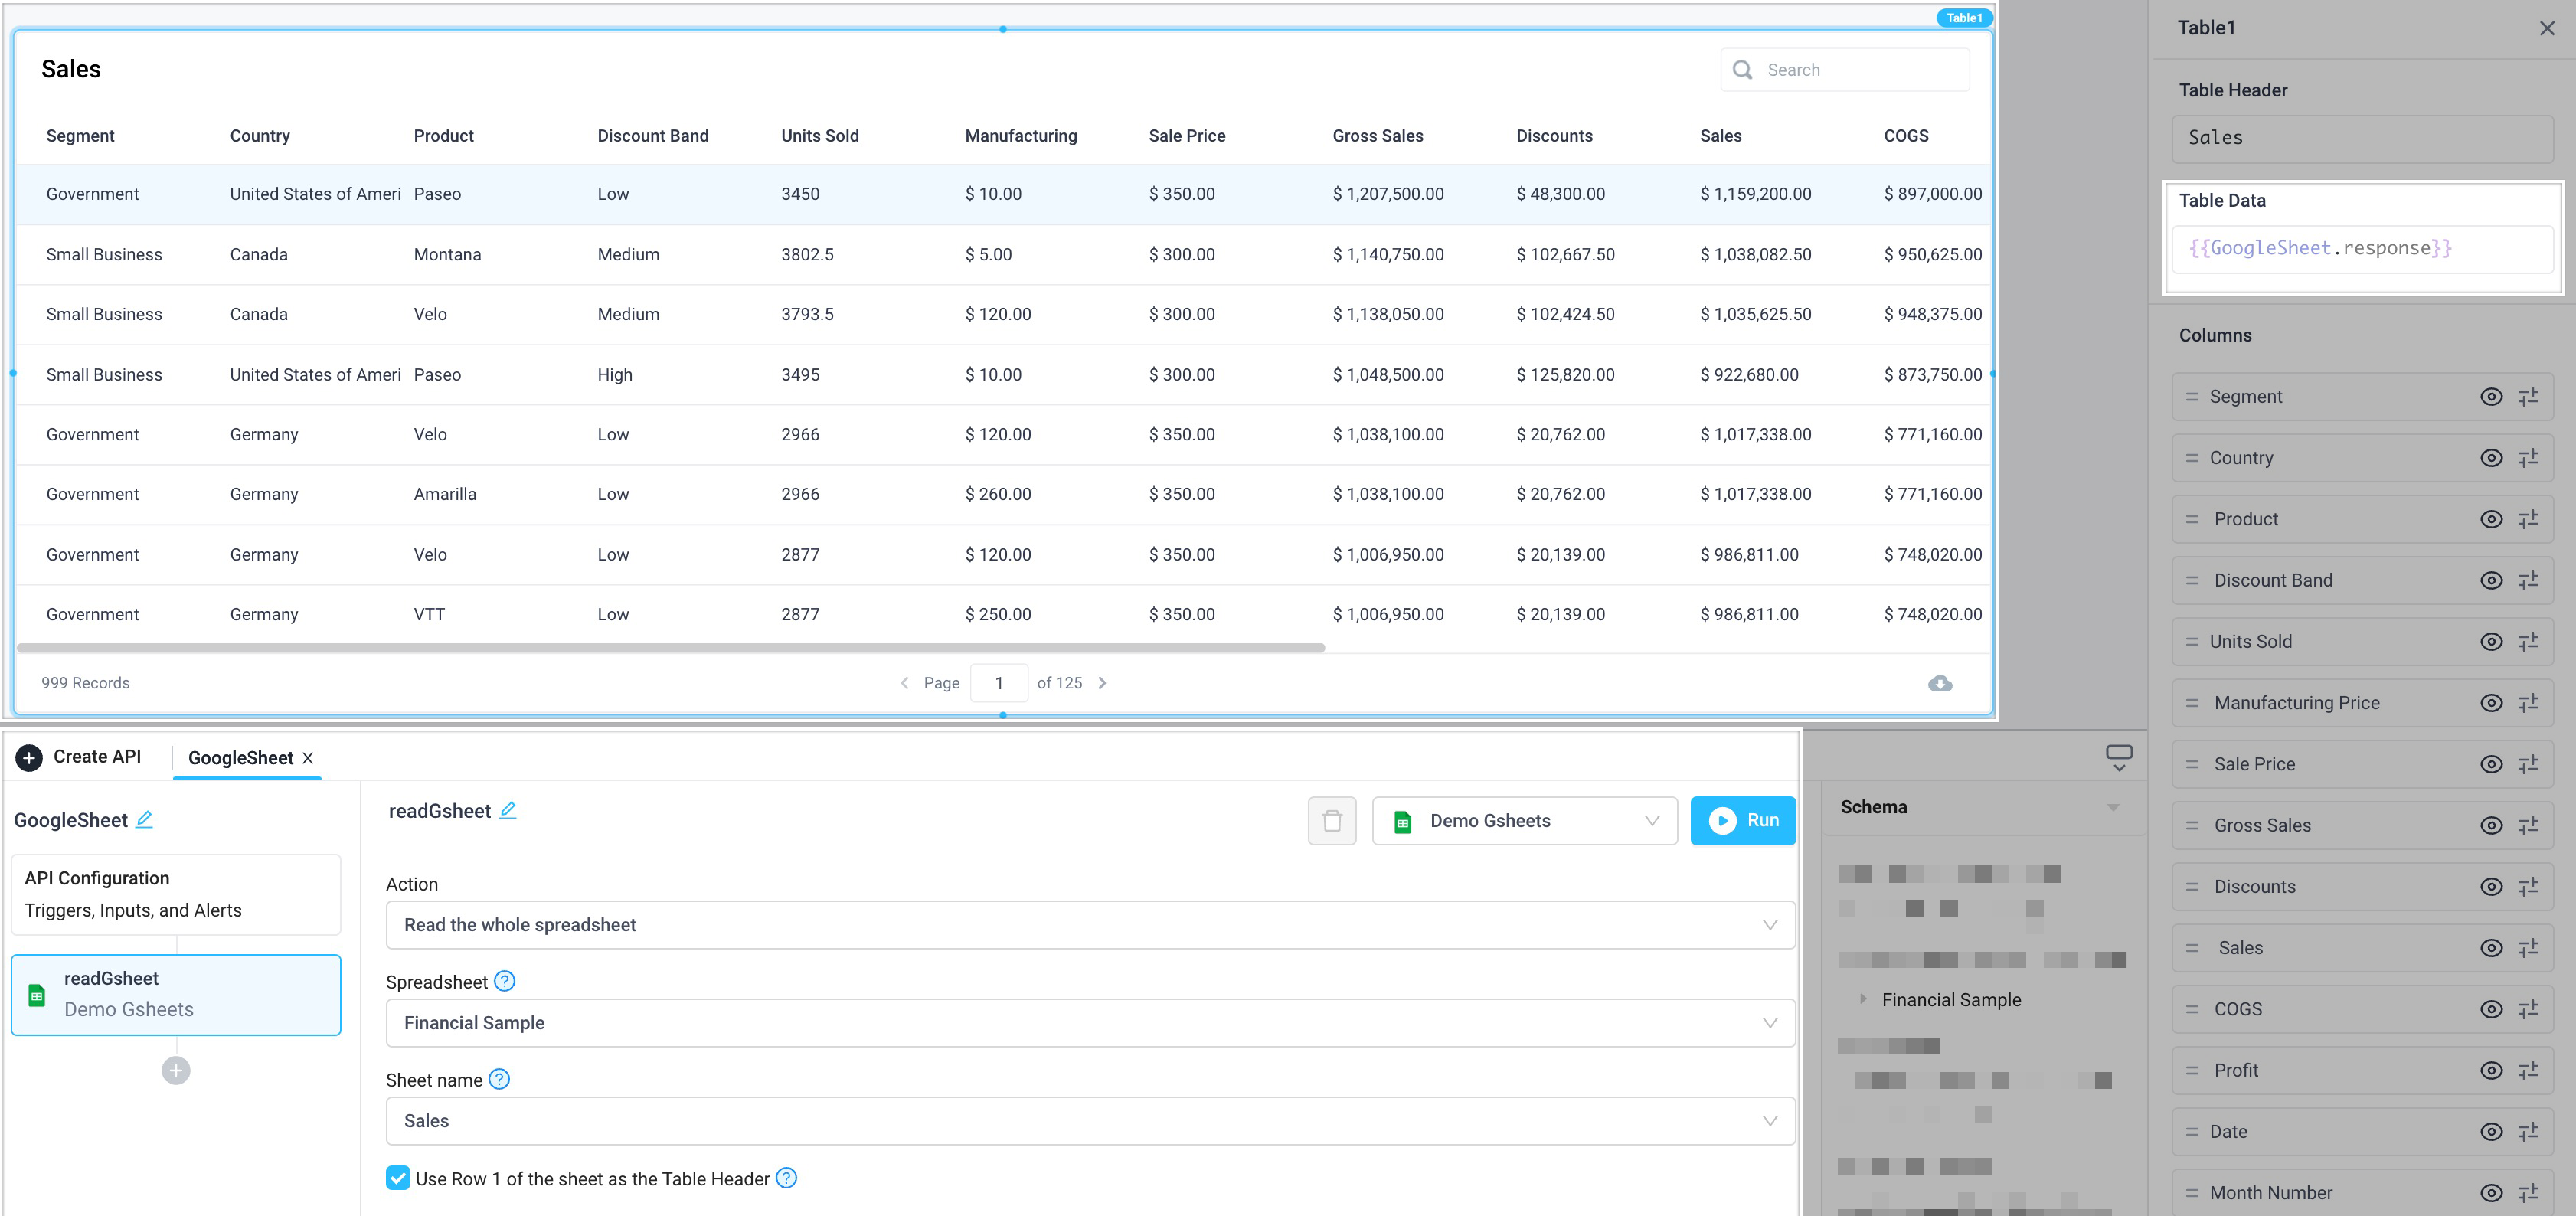The image size is (2576, 1216).
Task: Open the Sheet name dropdown set to Sales
Action: [1089, 1120]
